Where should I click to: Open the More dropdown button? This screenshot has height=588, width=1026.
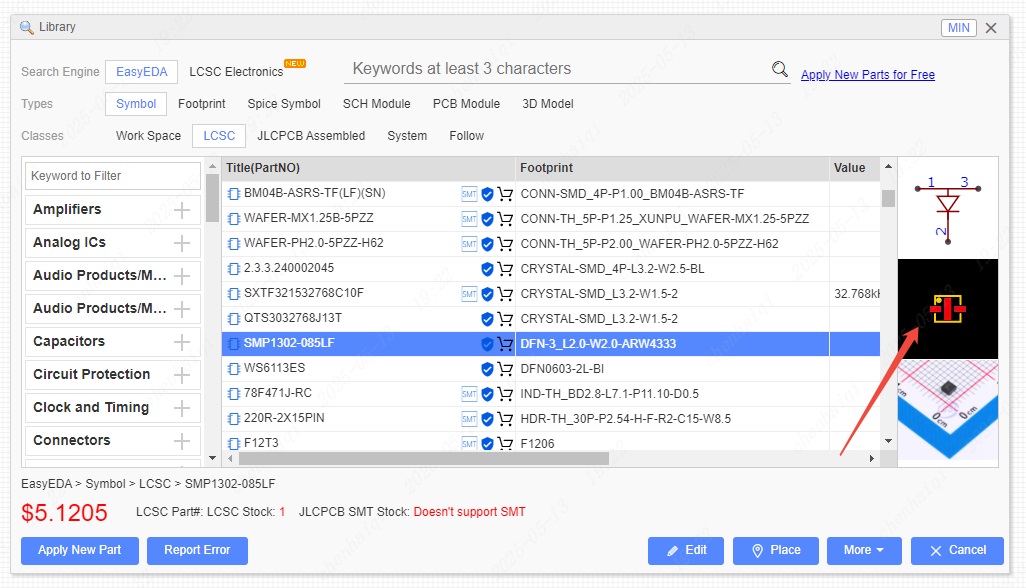point(864,550)
